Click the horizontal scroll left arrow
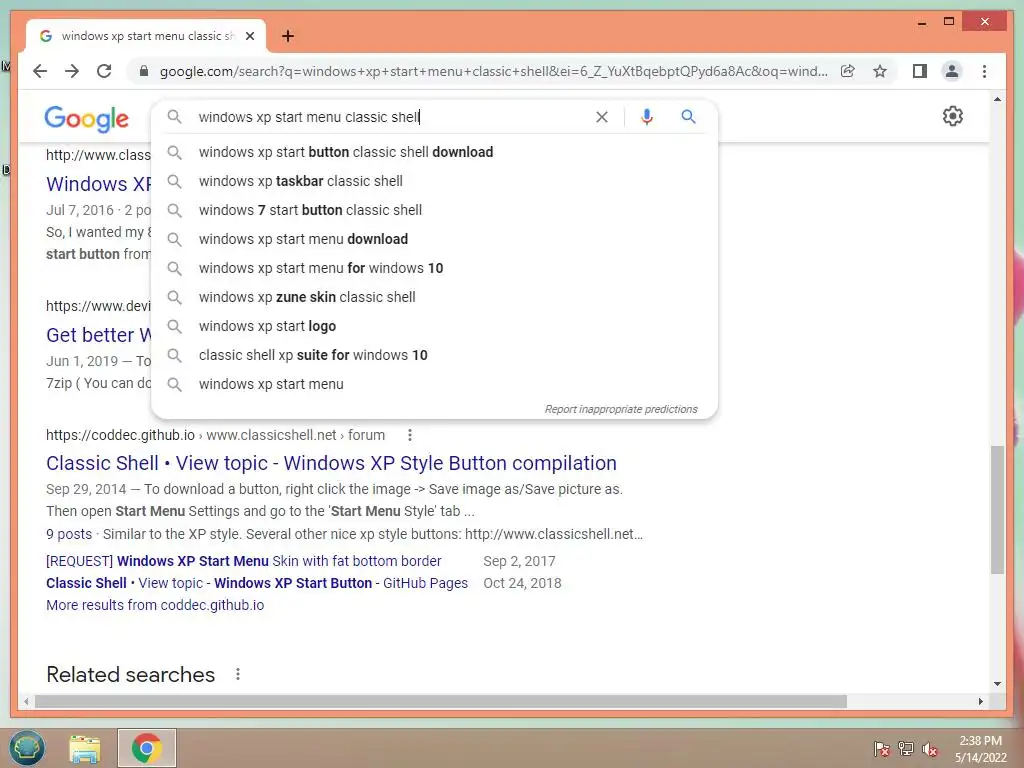The image size is (1024, 768). pos(26,701)
